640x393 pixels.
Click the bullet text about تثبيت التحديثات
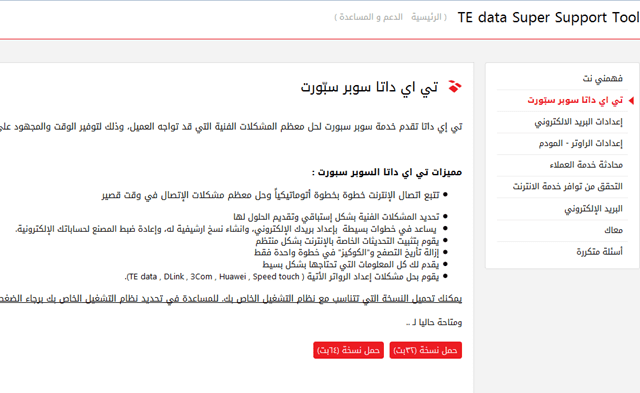tap(347, 241)
